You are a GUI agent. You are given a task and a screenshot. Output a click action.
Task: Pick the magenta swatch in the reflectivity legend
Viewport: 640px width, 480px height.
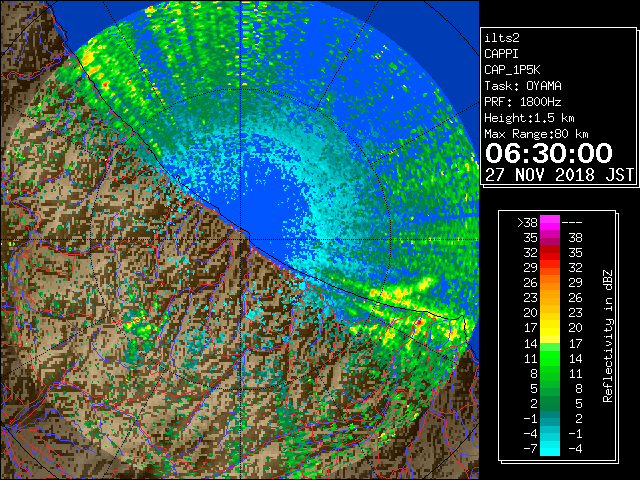pos(550,223)
